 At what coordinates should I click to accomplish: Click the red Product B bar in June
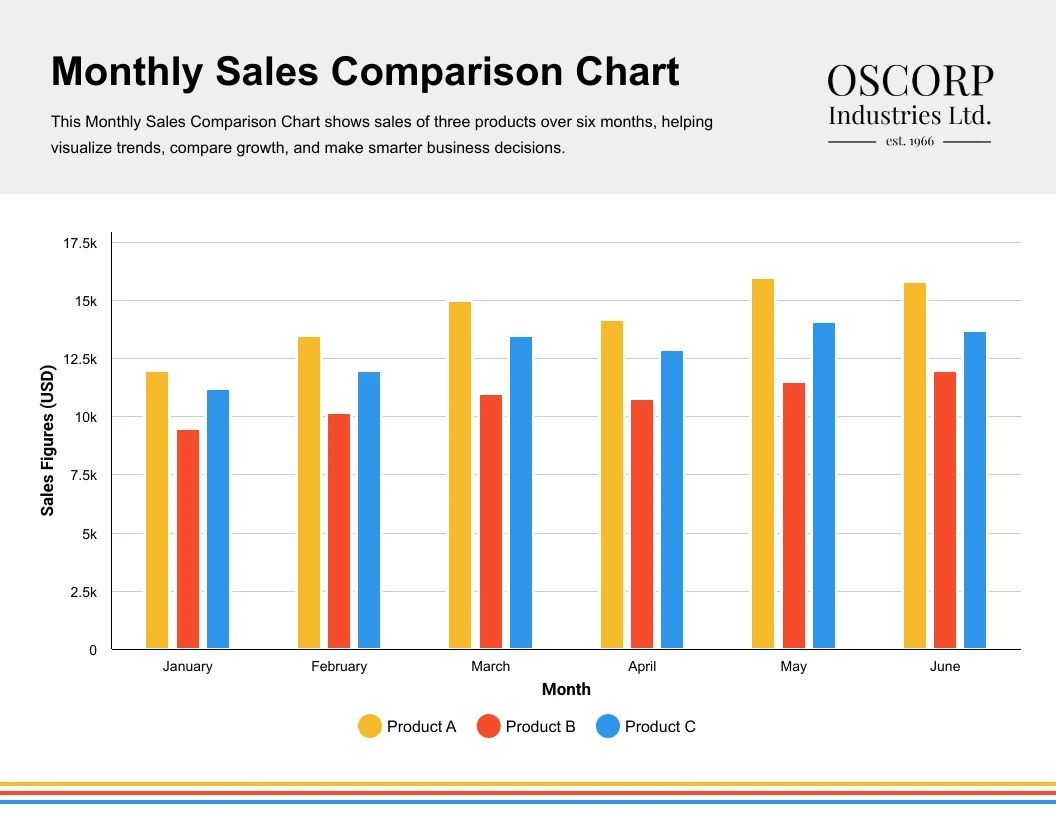pos(945,510)
